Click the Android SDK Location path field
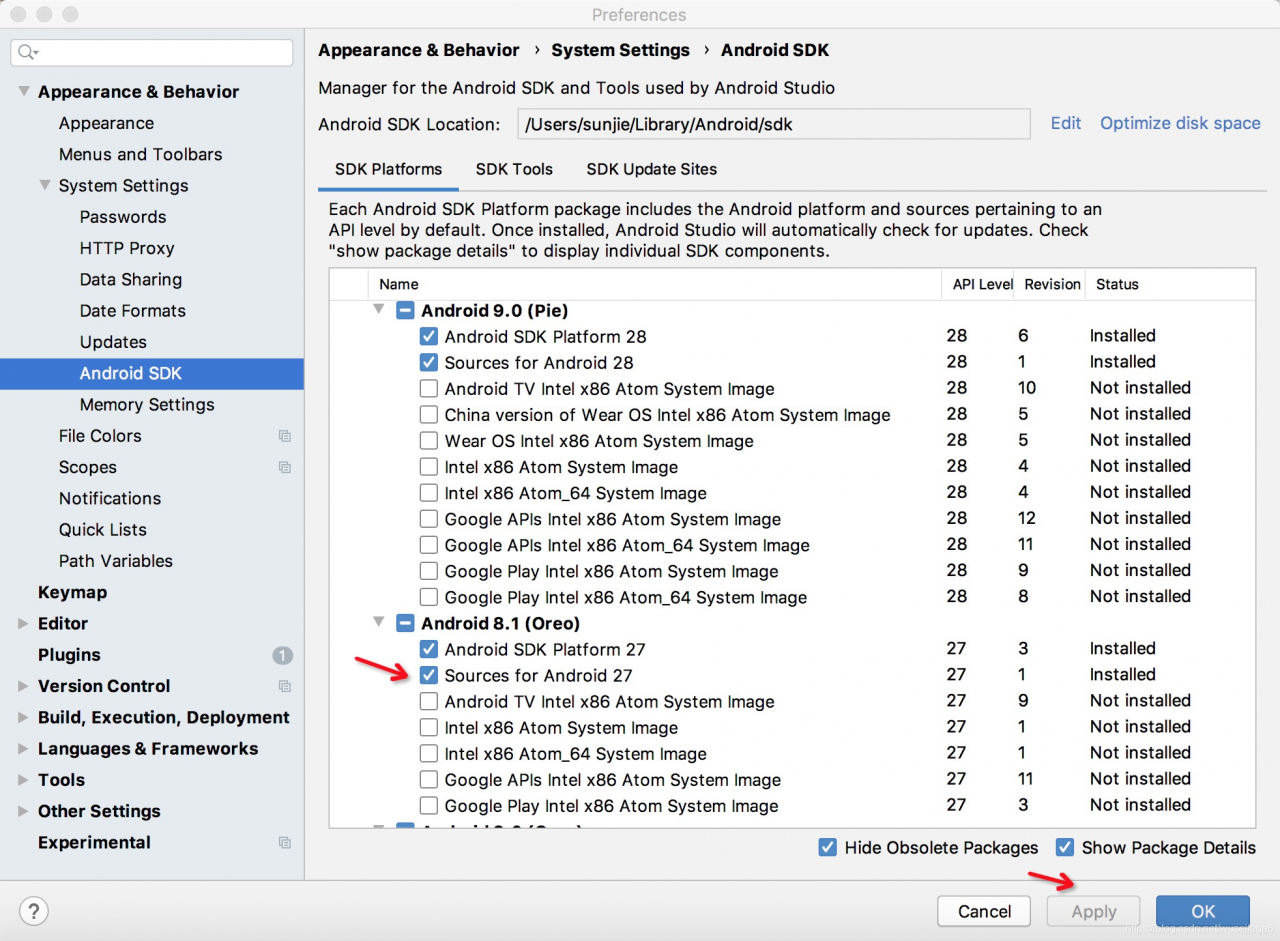The height and width of the screenshot is (941, 1280). click(x=774, y=124)
